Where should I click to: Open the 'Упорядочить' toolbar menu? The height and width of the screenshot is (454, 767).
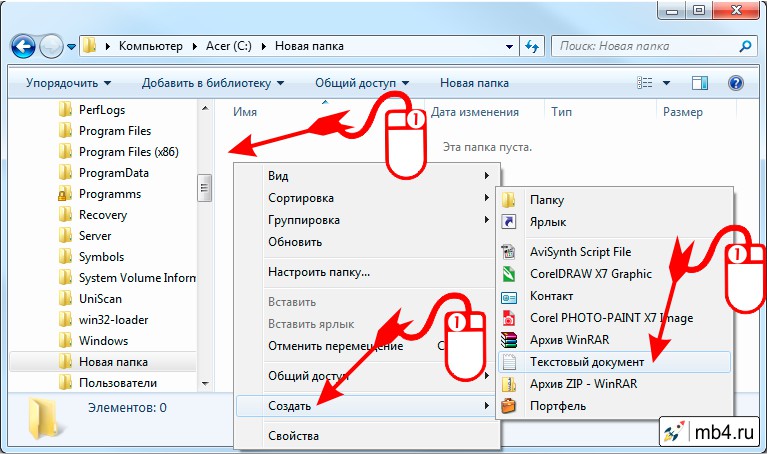tap(68, 83)
